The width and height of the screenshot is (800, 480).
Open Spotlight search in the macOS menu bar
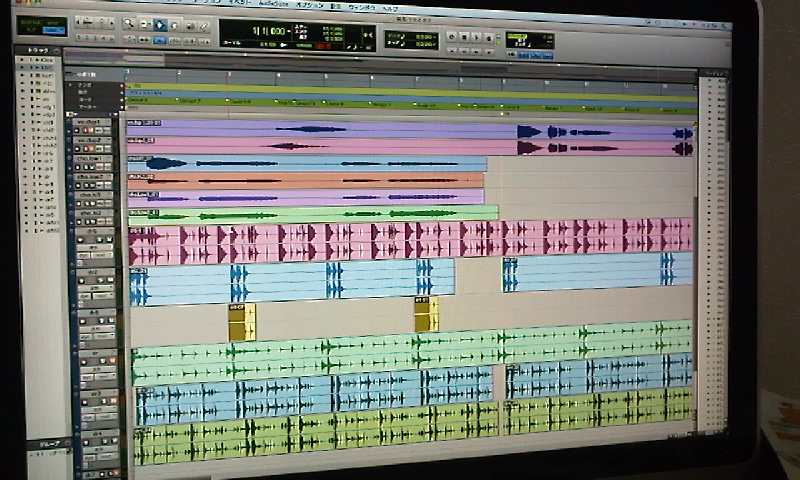click(x=723, y=26)
